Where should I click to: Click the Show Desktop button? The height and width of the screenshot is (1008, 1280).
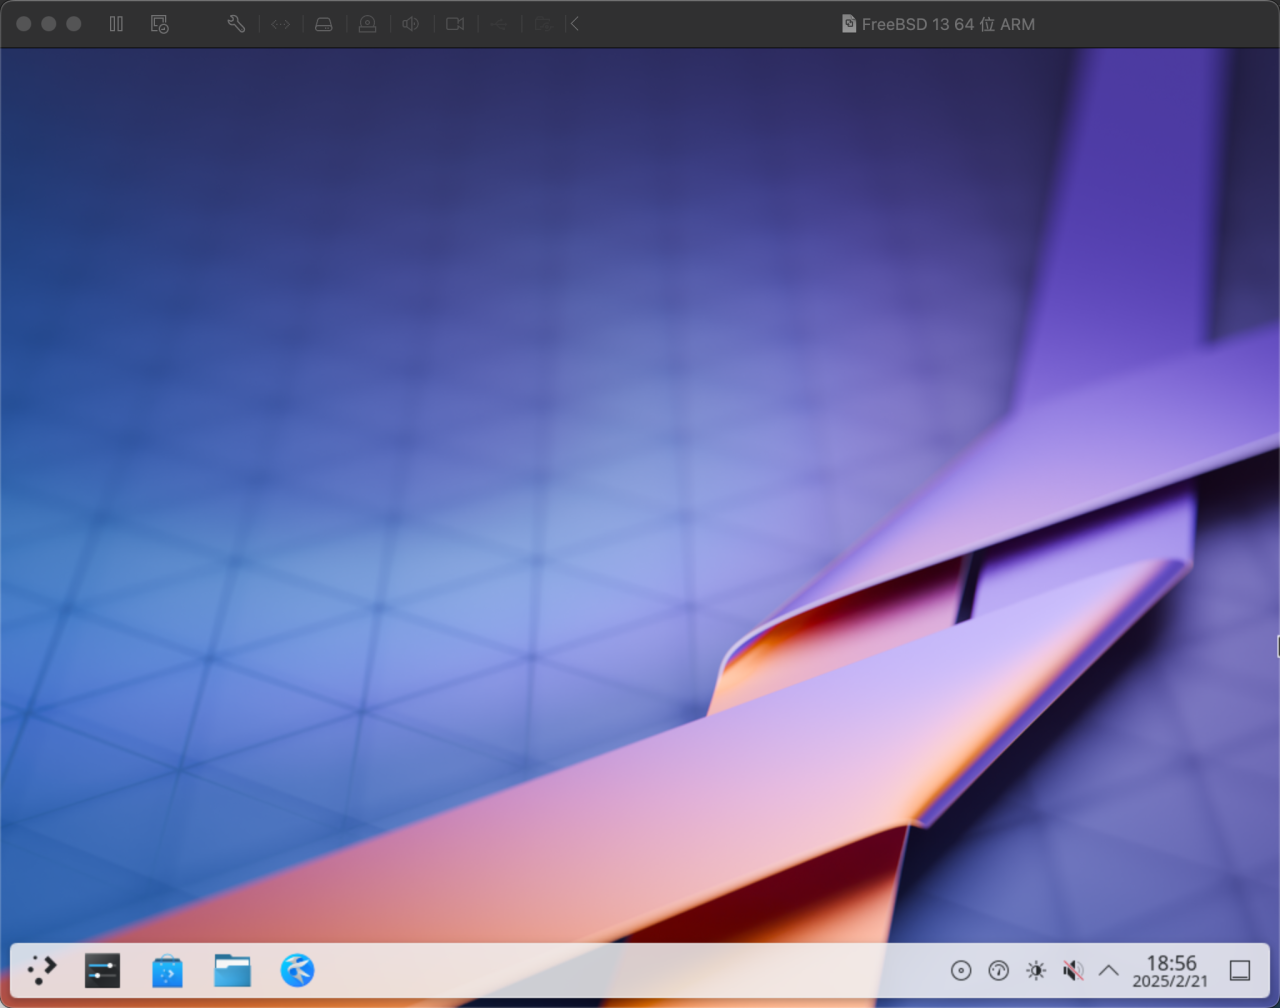pos(1240,970)
